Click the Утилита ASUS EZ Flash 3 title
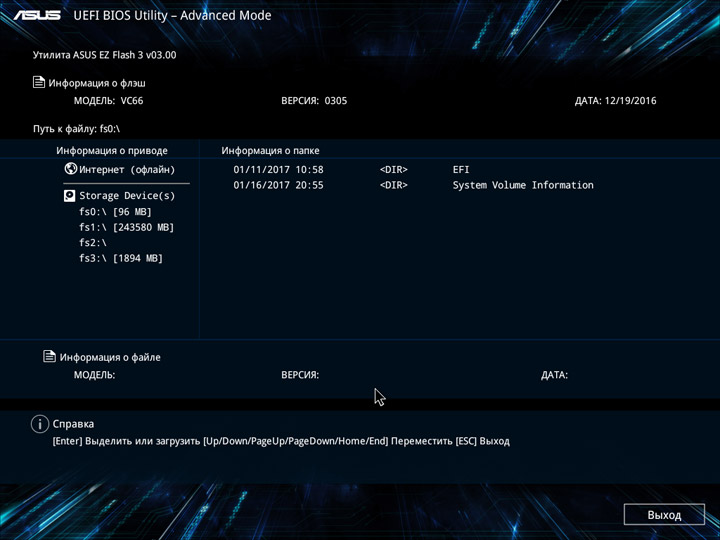This screenshot has height=540, width=720. click(x=104, y=55)
